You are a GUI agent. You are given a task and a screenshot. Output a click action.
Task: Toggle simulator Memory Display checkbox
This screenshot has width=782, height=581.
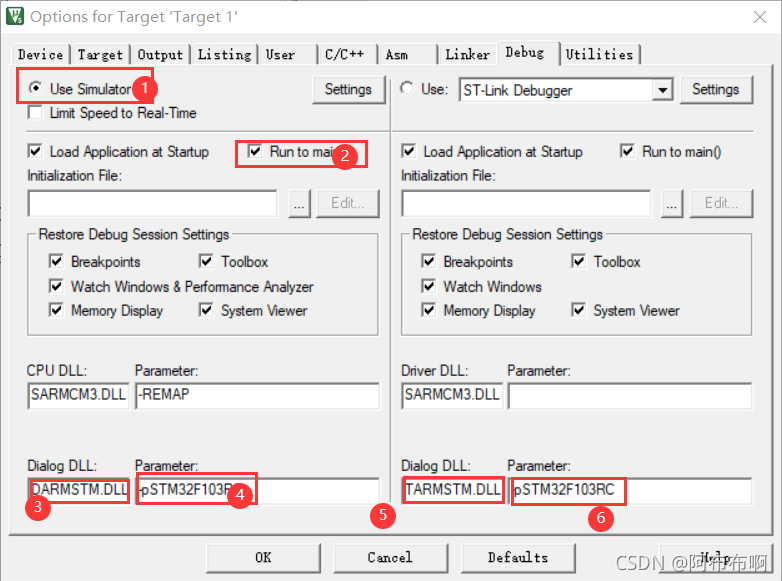[56, 310]
